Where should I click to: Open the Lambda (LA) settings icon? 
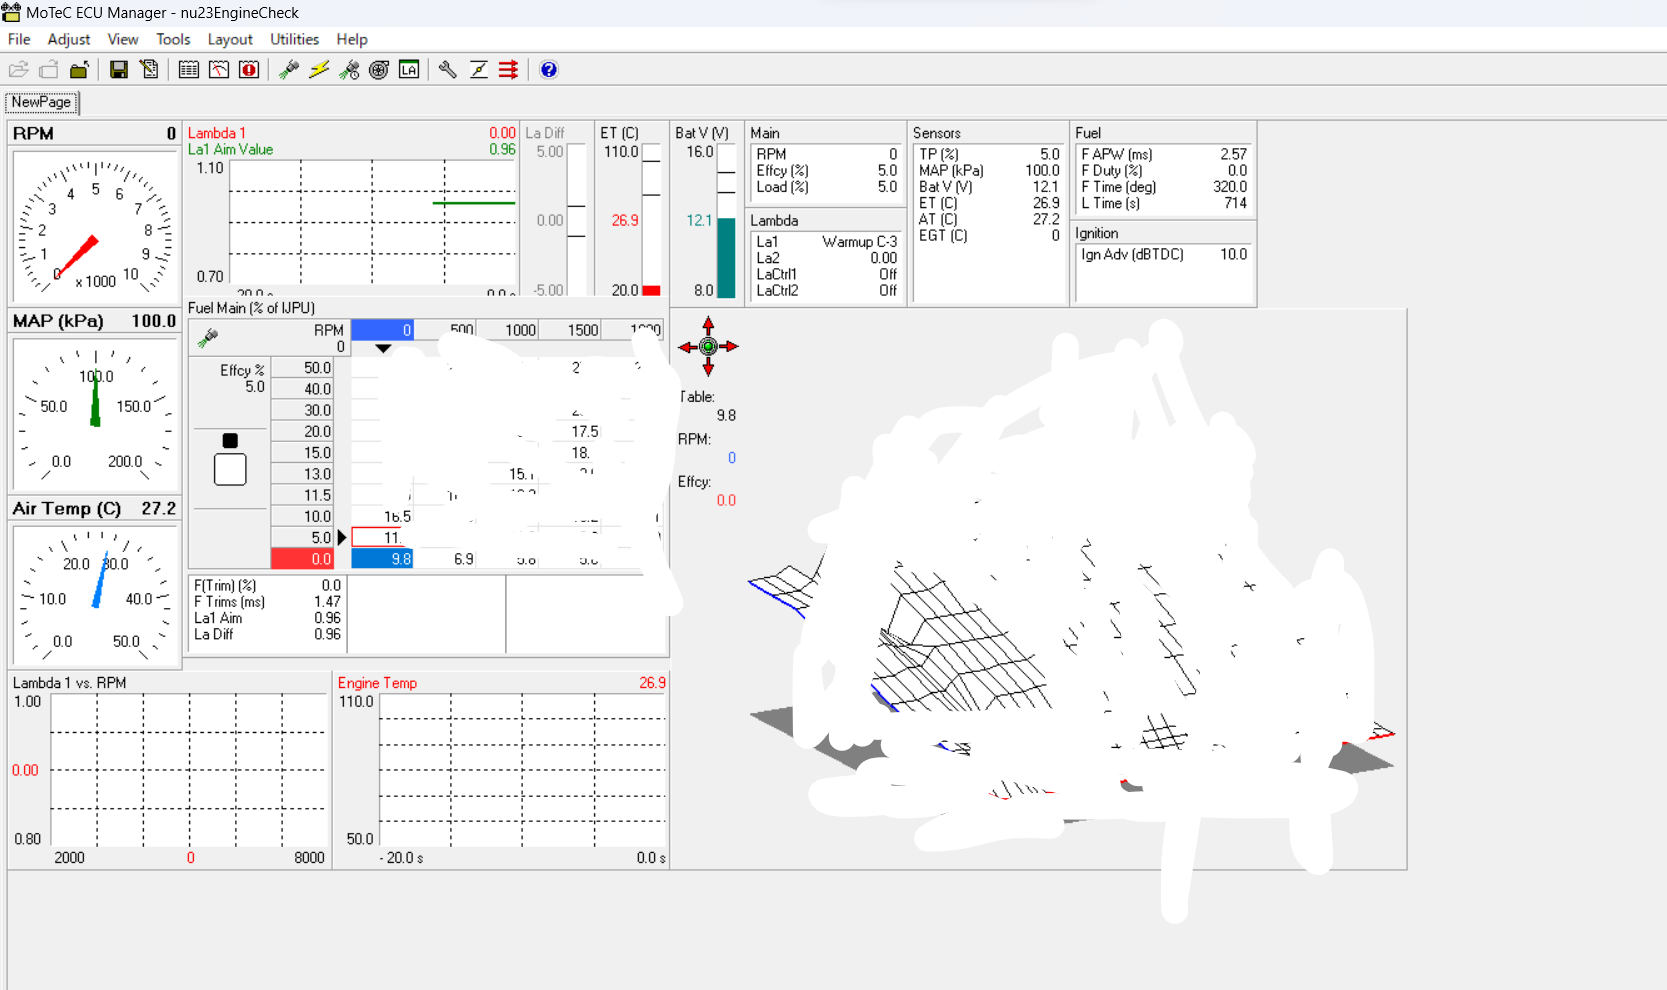(409, 70)
